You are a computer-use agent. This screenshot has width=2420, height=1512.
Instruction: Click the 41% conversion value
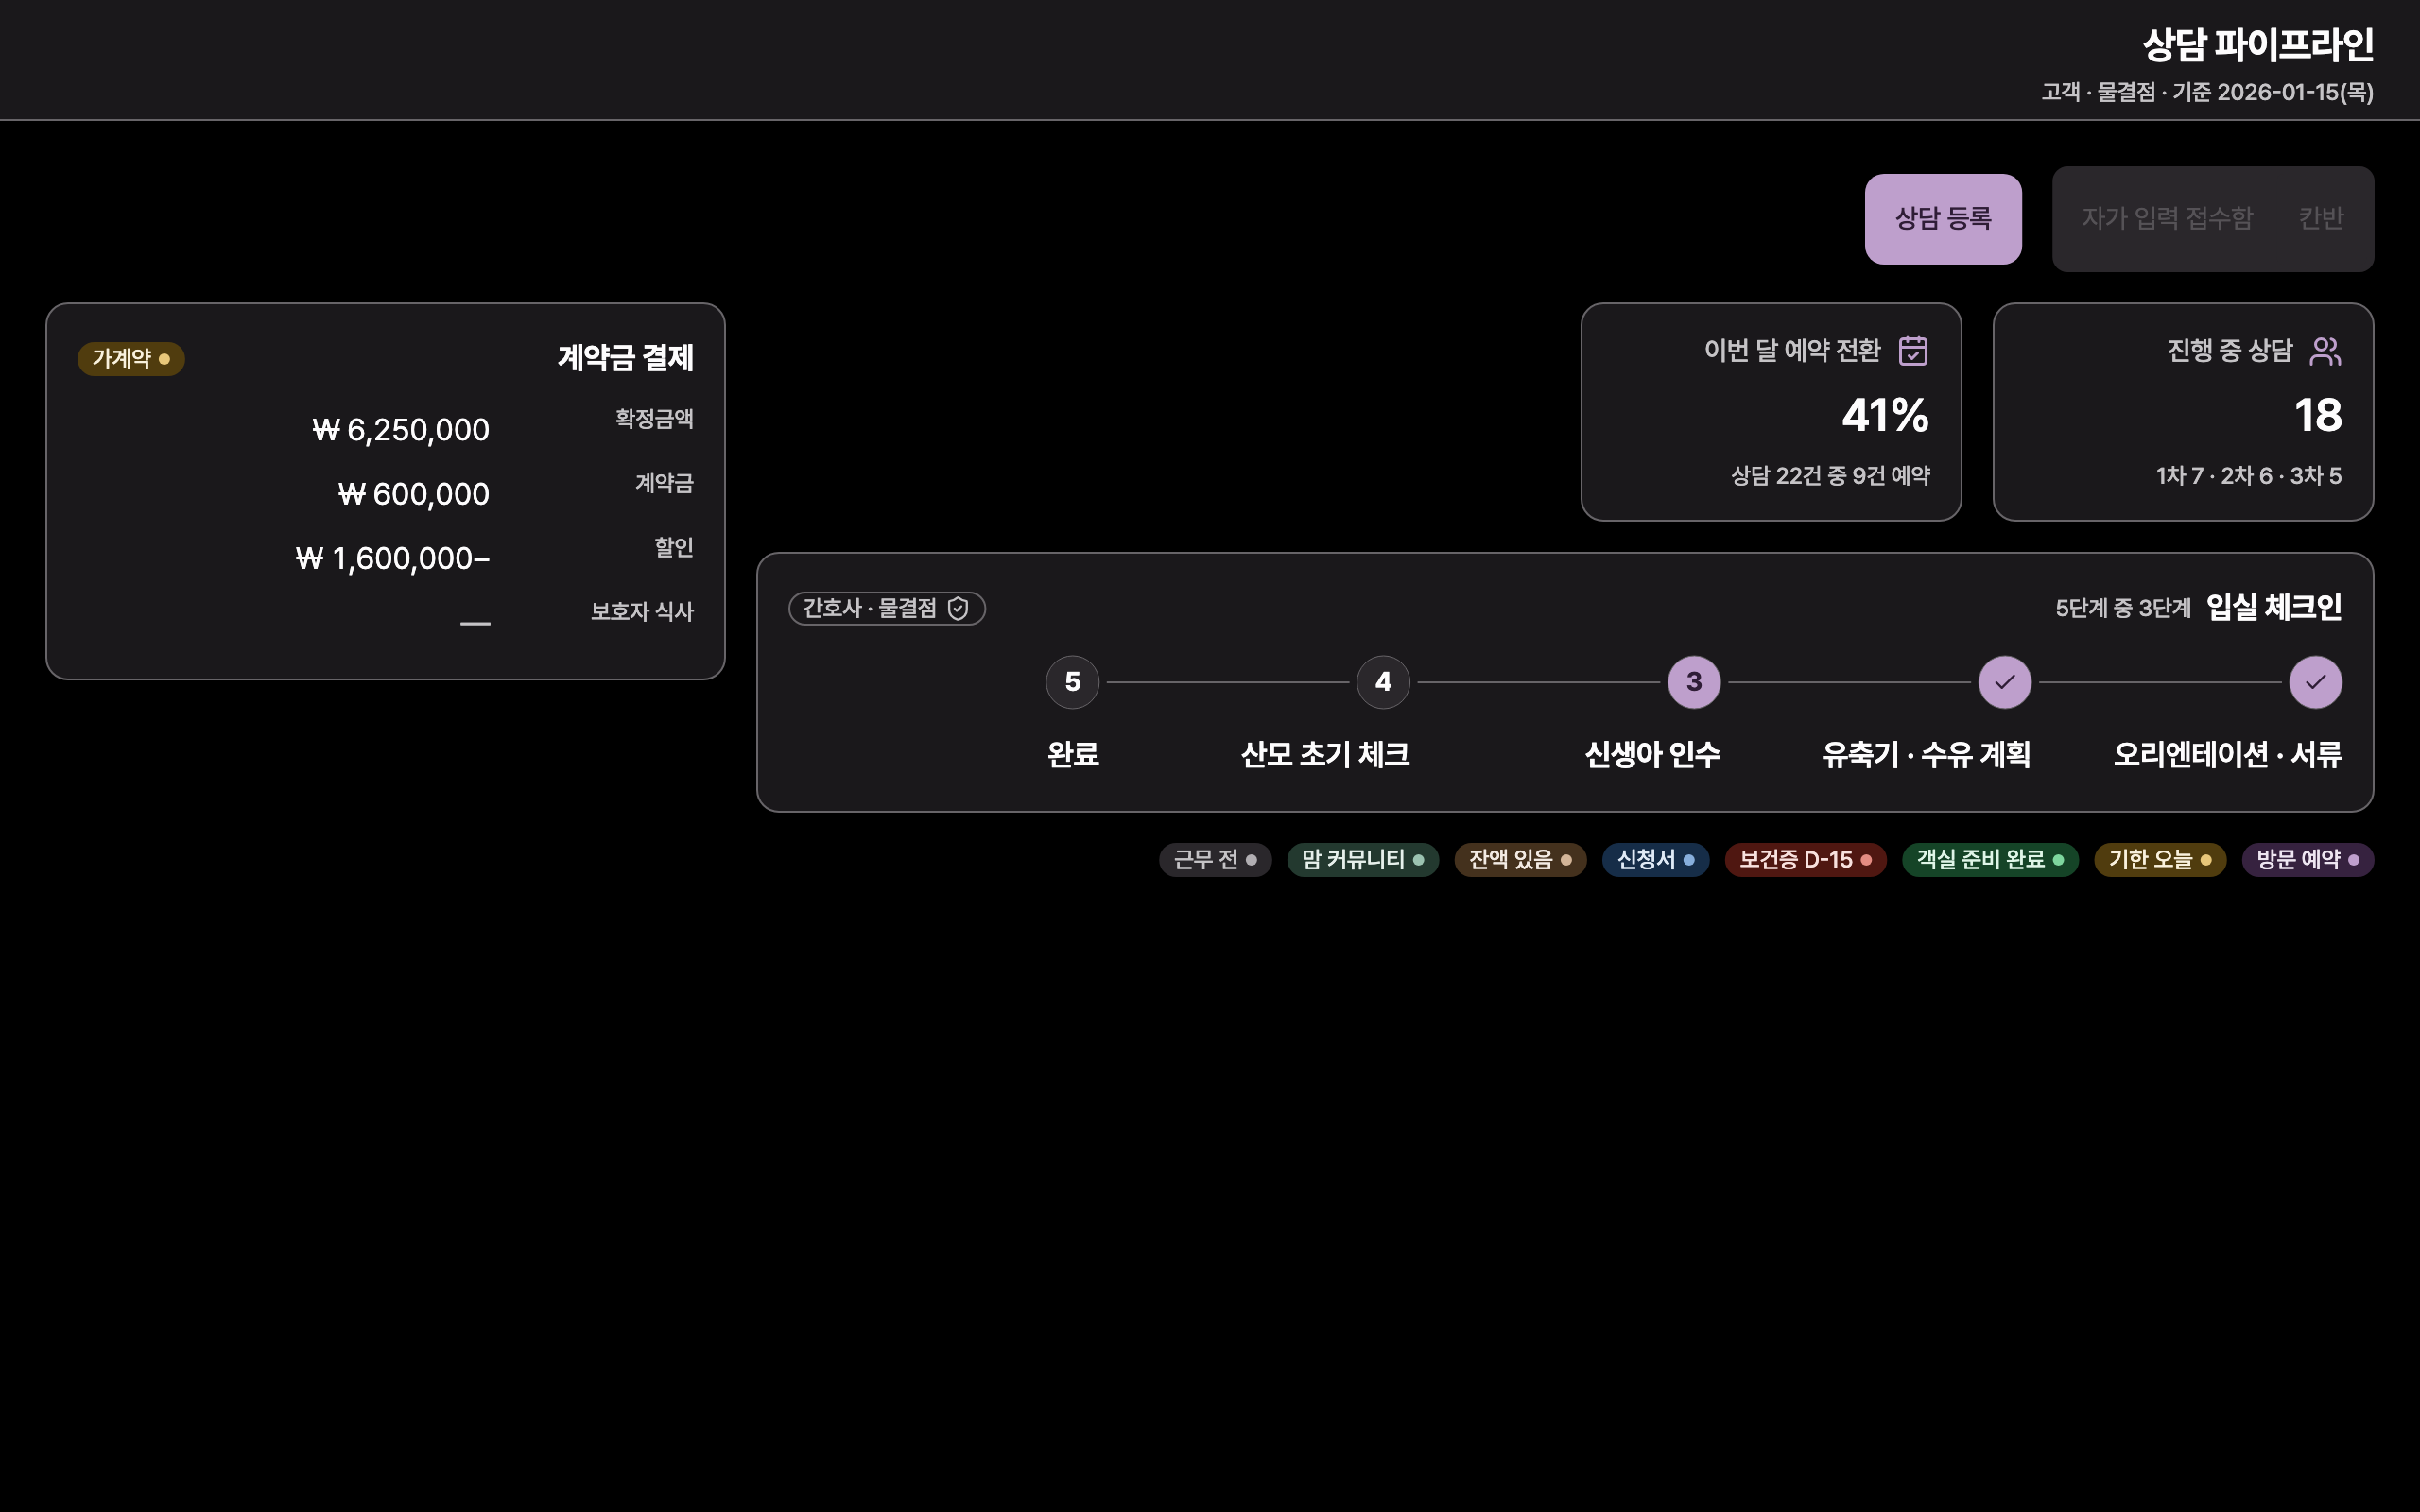(x=1885, y=415)
